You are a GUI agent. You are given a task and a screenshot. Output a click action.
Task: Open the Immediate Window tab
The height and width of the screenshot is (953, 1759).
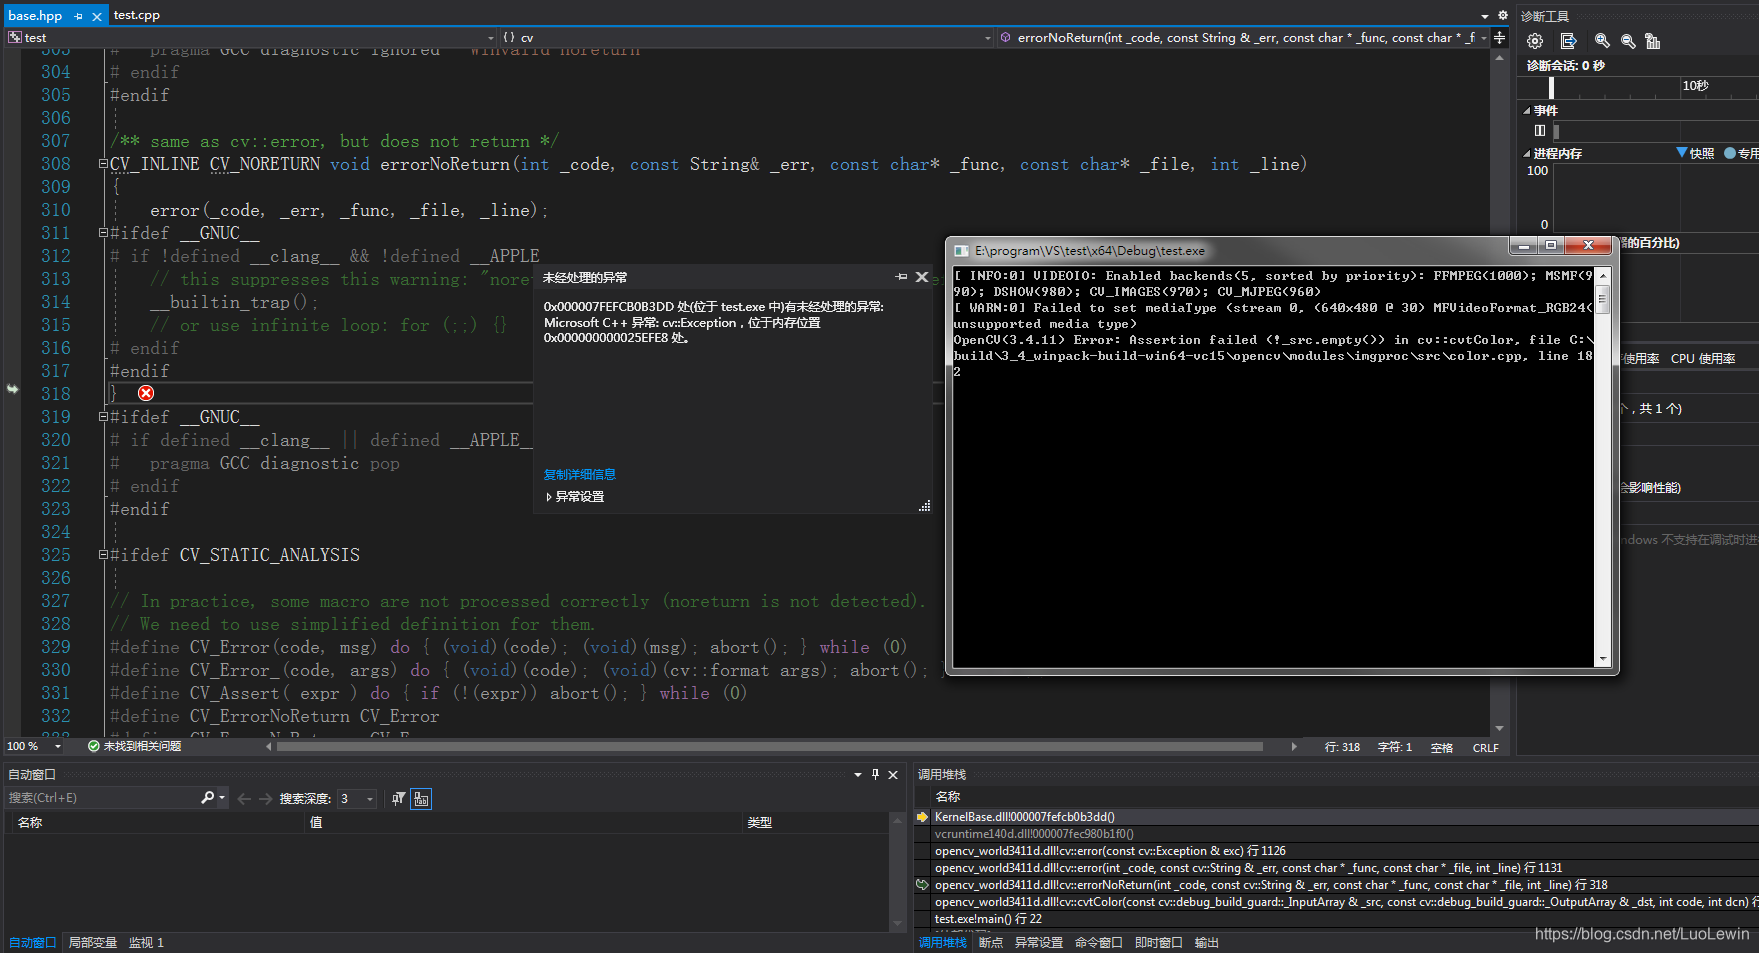point(1159,943)
